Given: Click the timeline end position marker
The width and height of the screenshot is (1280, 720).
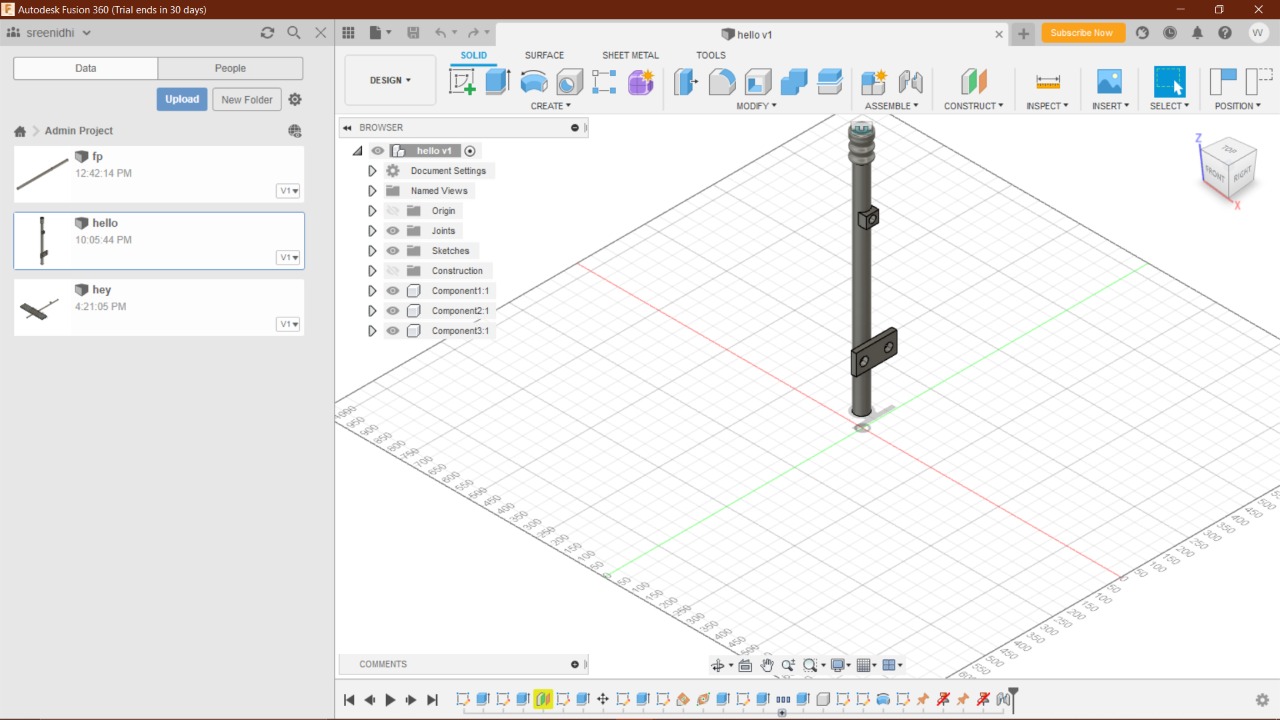Looking at the screenshot, I should 1013,696.
